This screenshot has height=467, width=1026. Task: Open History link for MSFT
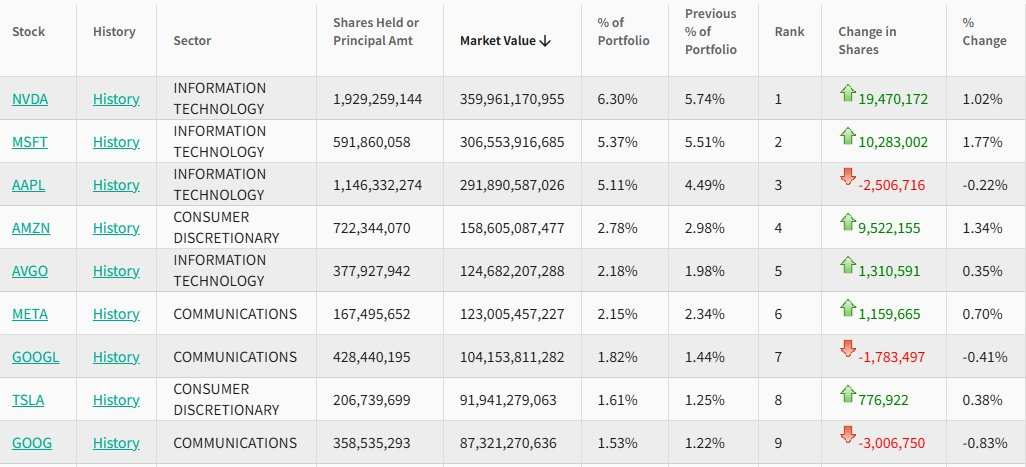tap(116, 142)
